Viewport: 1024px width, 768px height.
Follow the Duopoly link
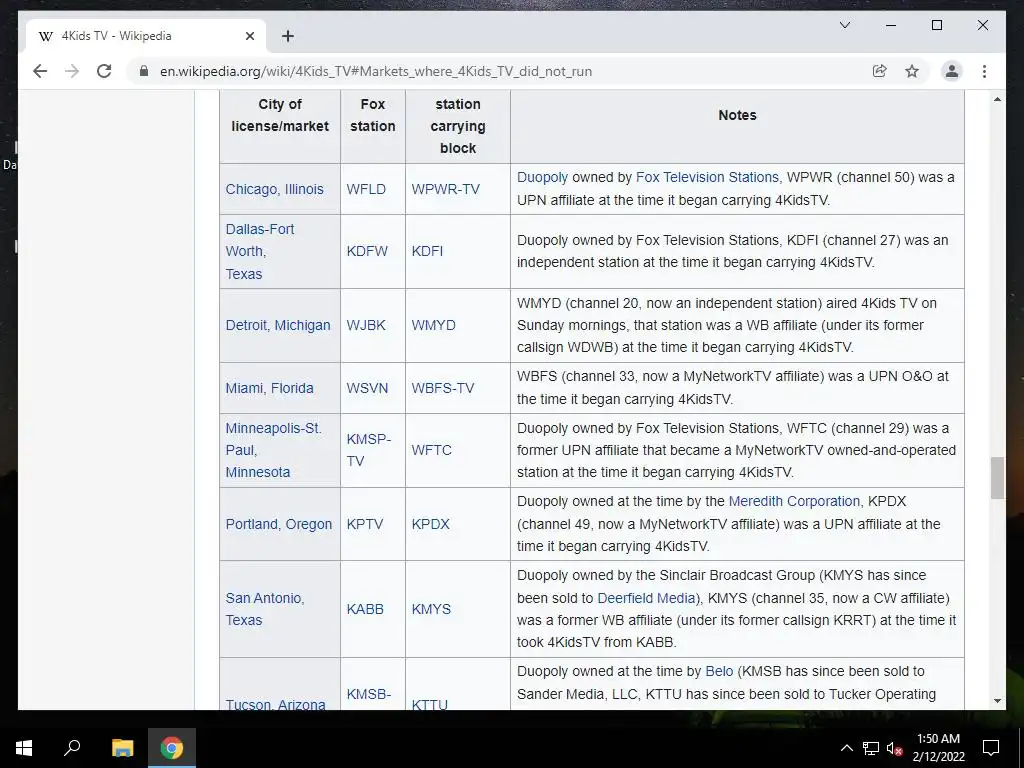542,178
